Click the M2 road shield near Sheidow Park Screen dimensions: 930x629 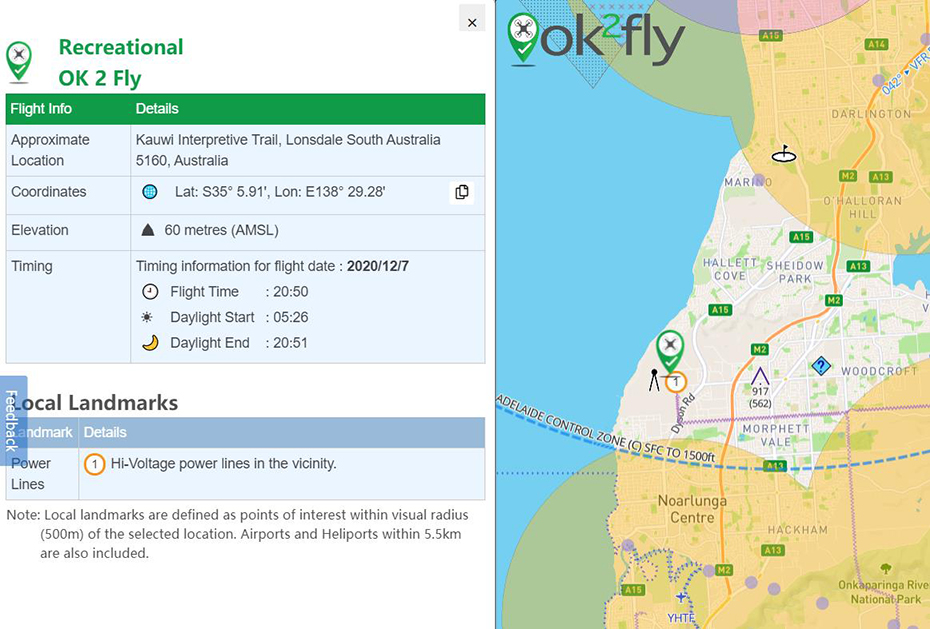point(834,301)
